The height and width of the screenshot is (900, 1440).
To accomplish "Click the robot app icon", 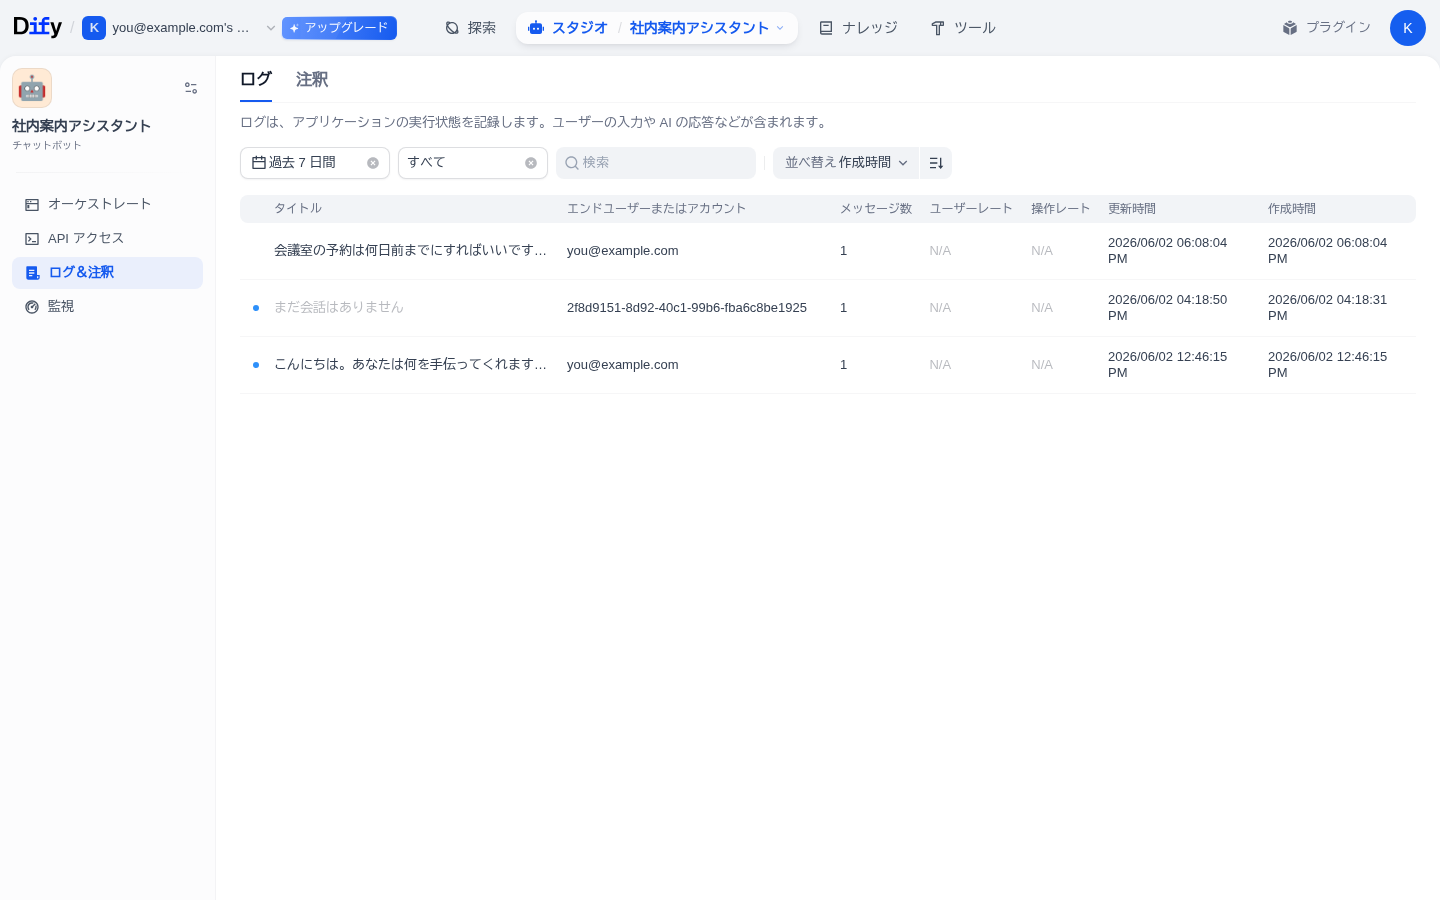I will (x=32, y=88).
